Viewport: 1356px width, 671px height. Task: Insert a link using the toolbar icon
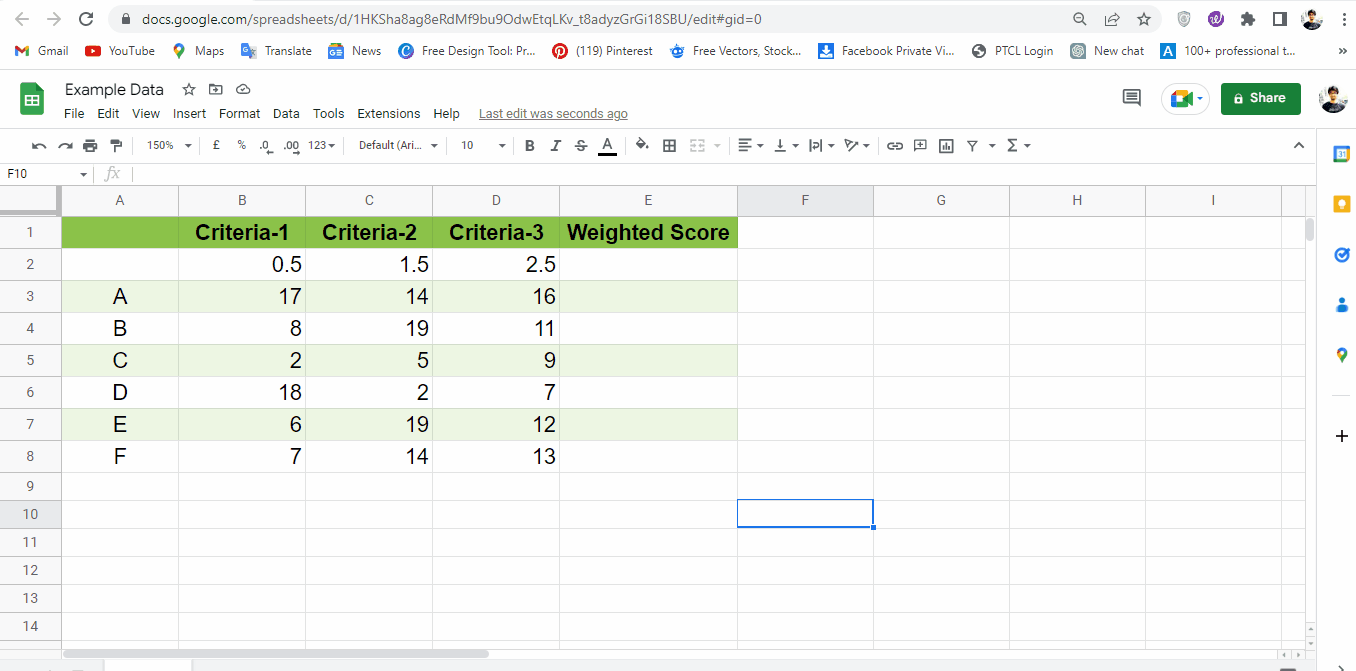click(894, 145)
